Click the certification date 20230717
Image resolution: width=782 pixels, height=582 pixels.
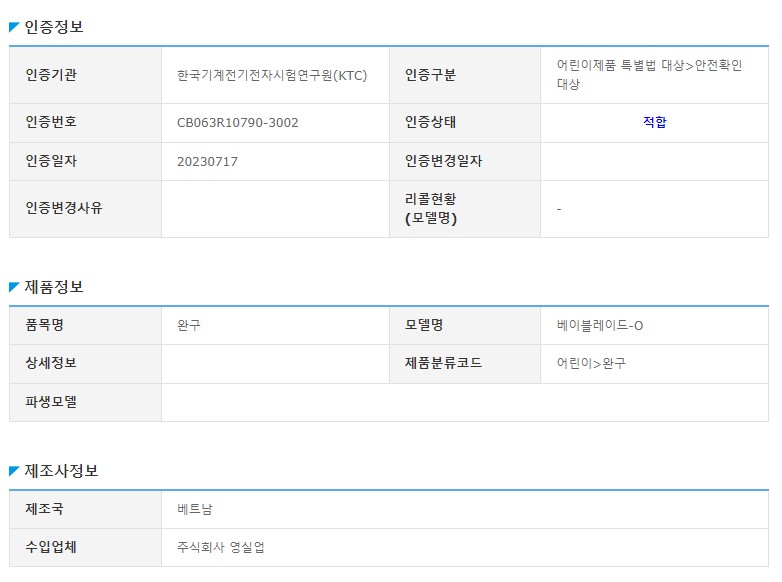[x=207, y=162]
